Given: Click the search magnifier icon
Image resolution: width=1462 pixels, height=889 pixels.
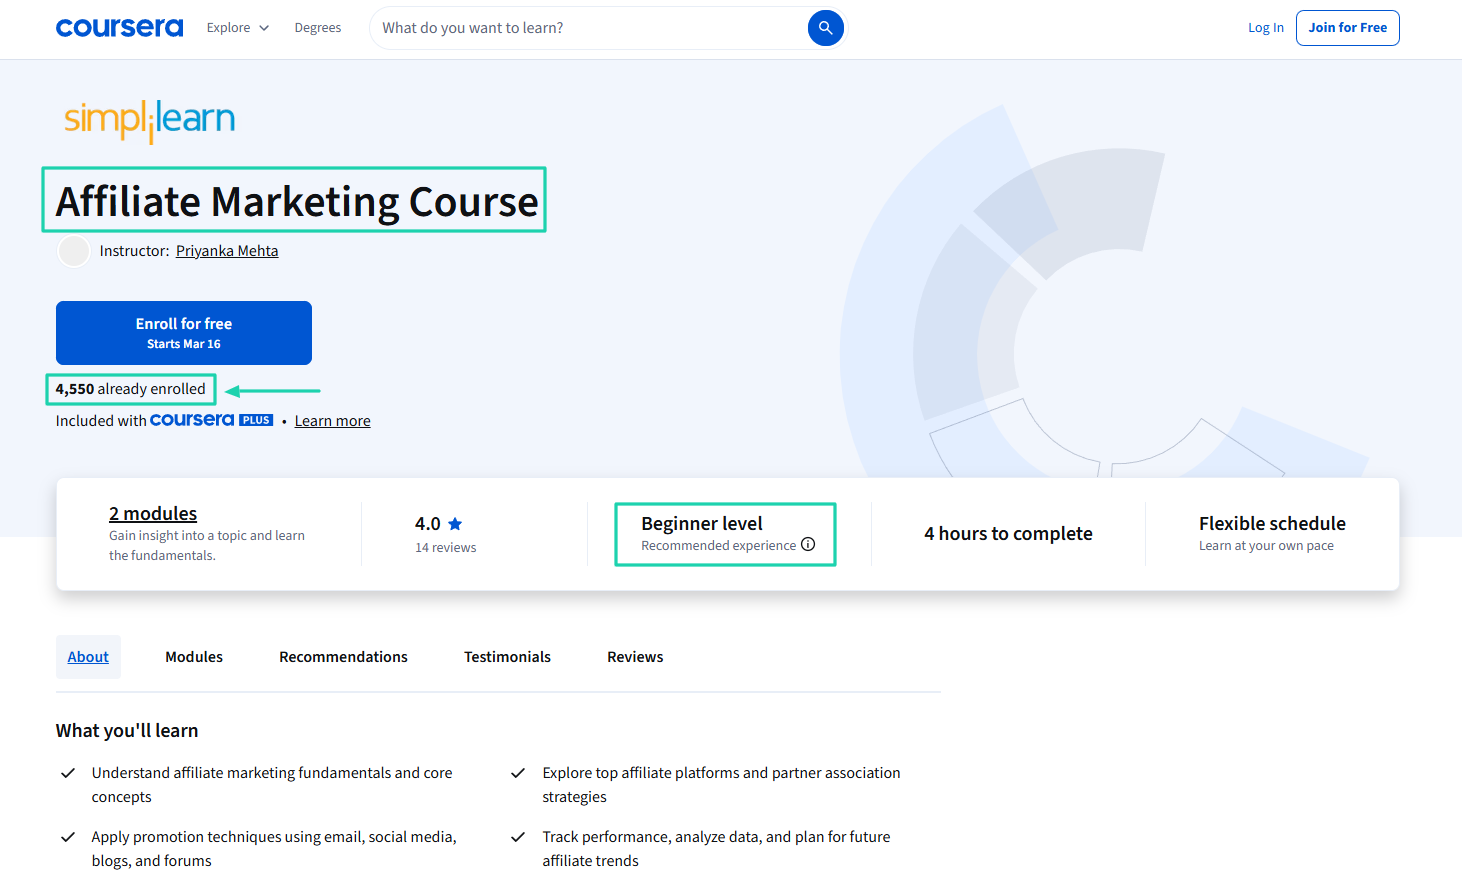Looking at the screenshot, I should click(825, 27).
